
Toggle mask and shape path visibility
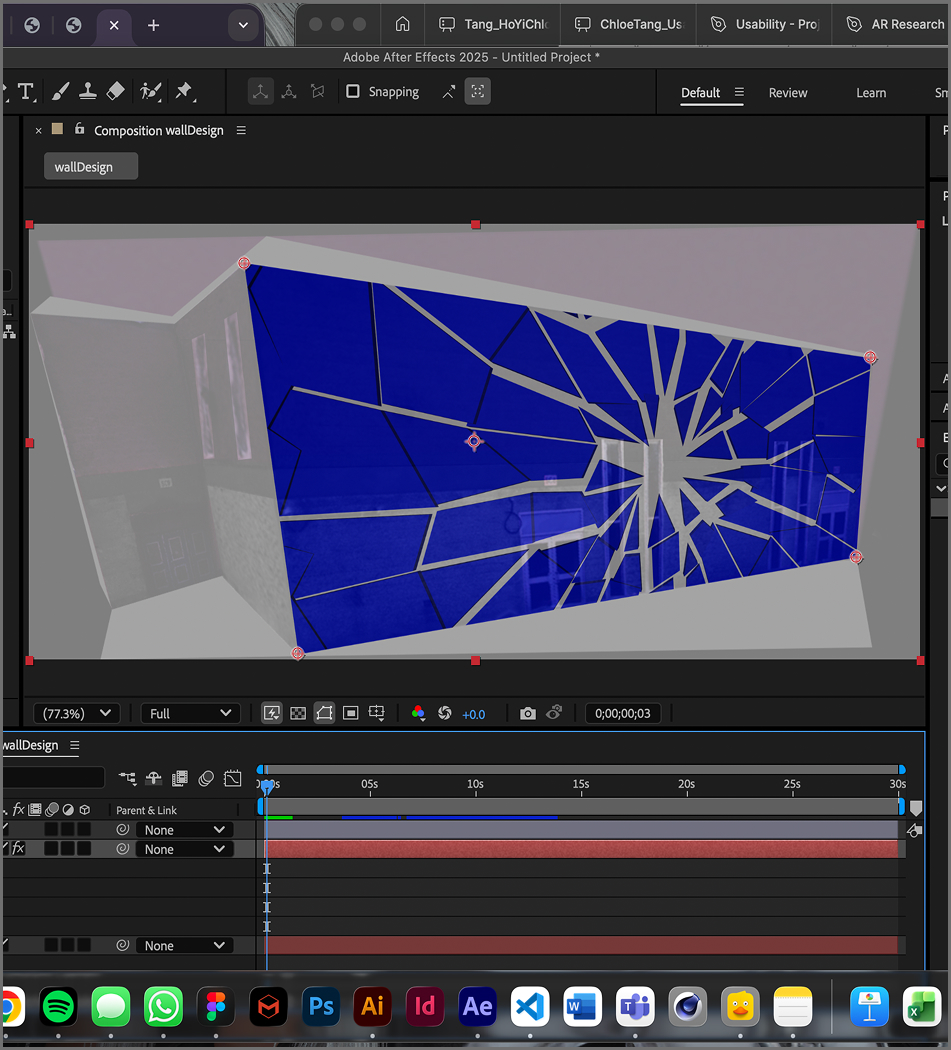[x=323, y=712]
